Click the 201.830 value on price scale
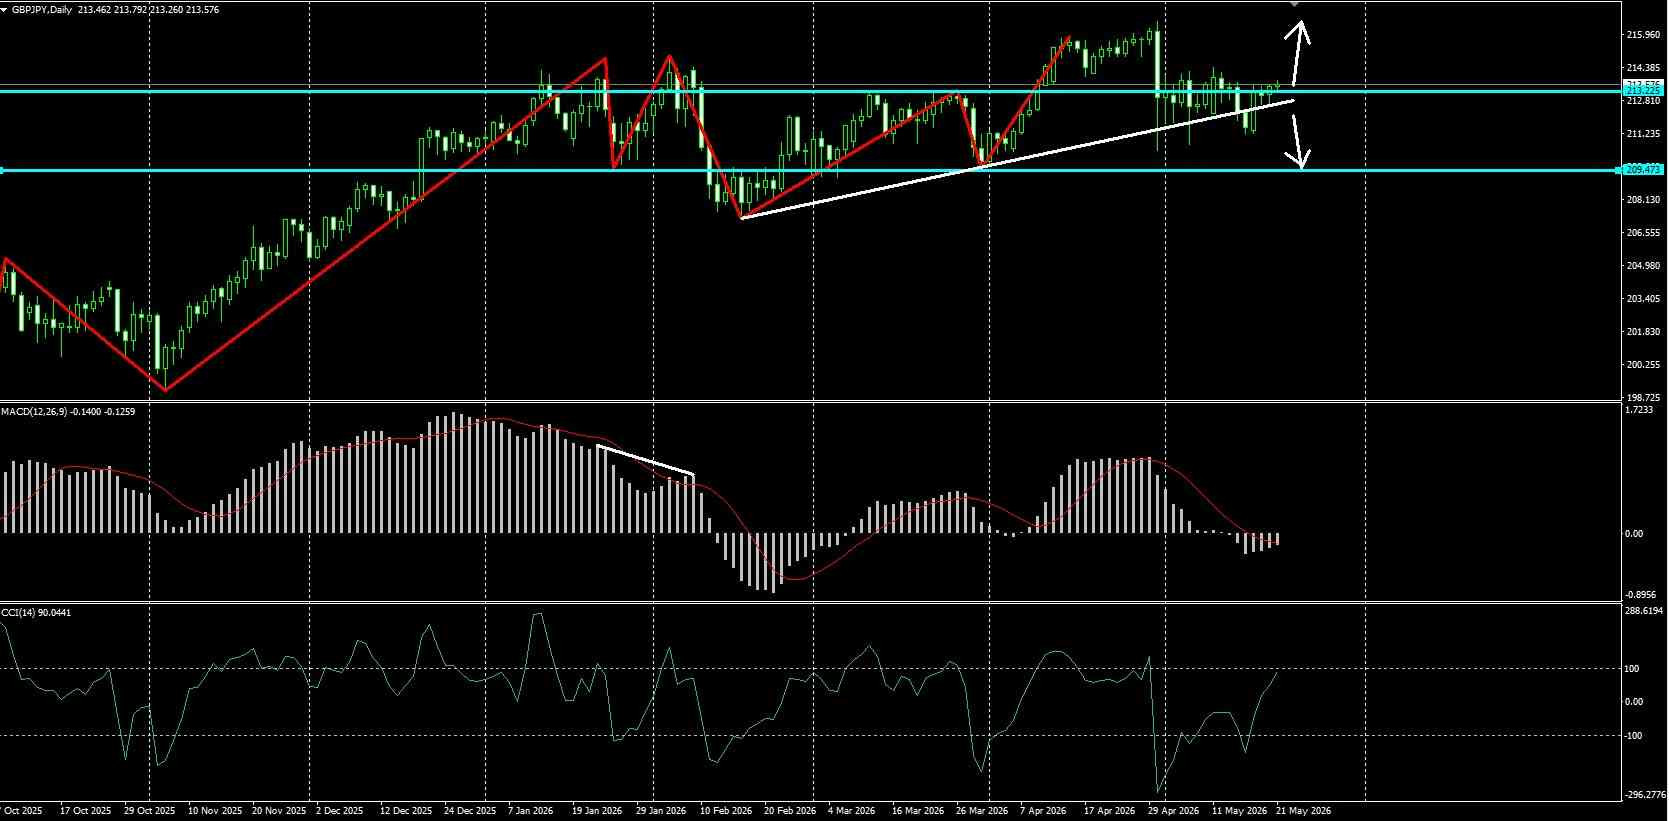Image resolution: width=1669 pixels, height=821 pixels. pos(1643,332)
